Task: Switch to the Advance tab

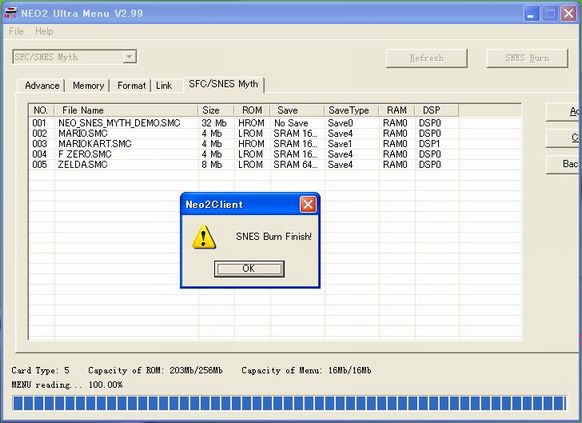Action: (42, 86)
